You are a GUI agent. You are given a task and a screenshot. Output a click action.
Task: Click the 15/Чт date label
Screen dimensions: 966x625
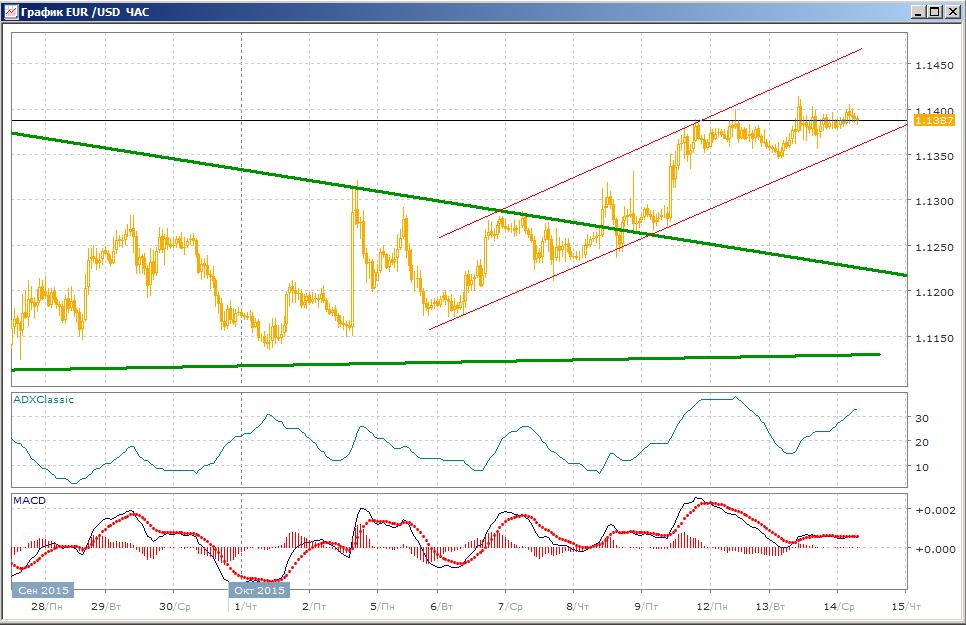coord(906,607)
